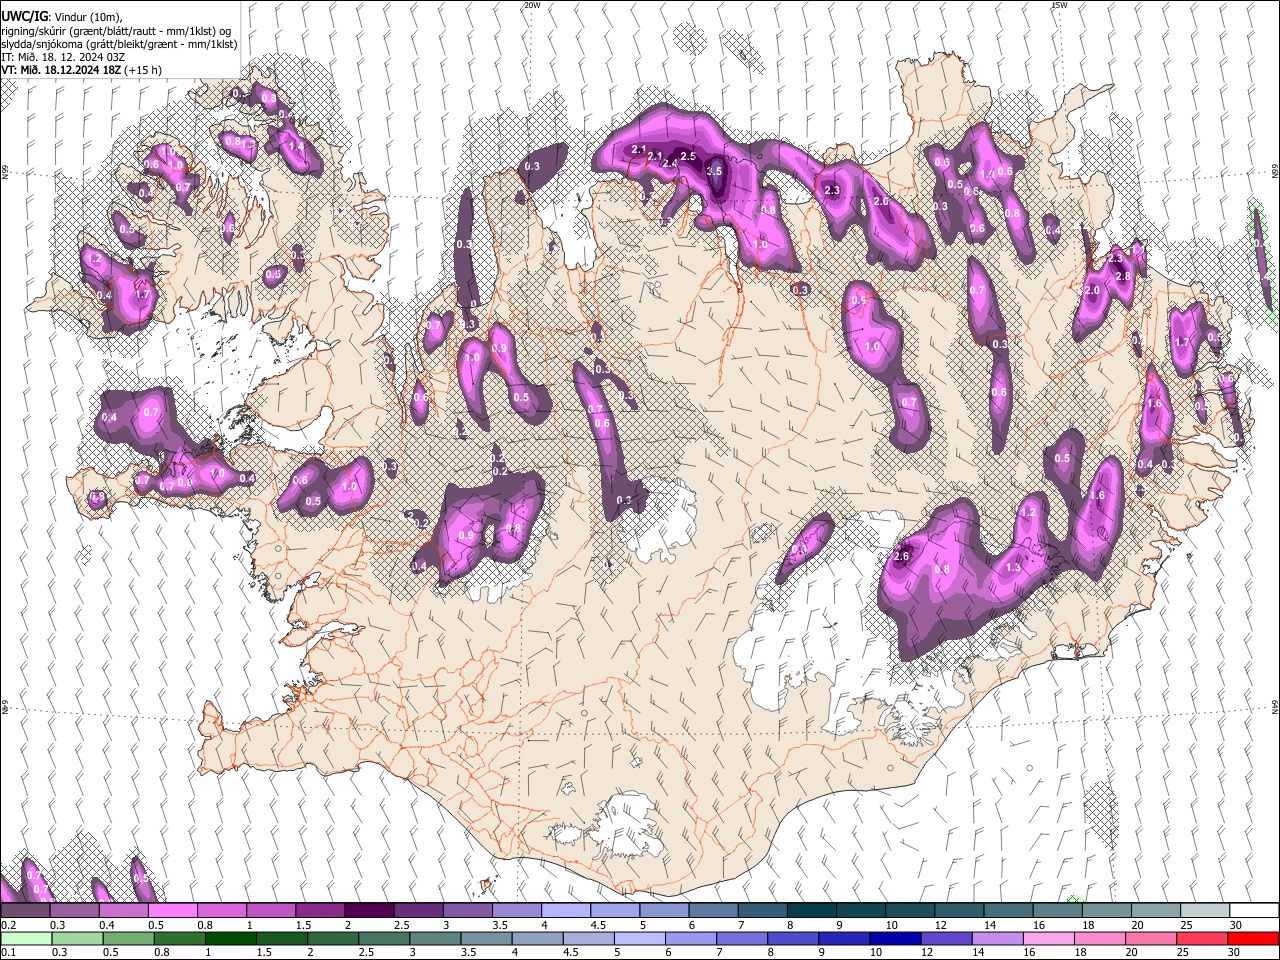The image size is (1280, 960).
Task: Click the 'UWC/IG' title text
Action: [24, 16]
